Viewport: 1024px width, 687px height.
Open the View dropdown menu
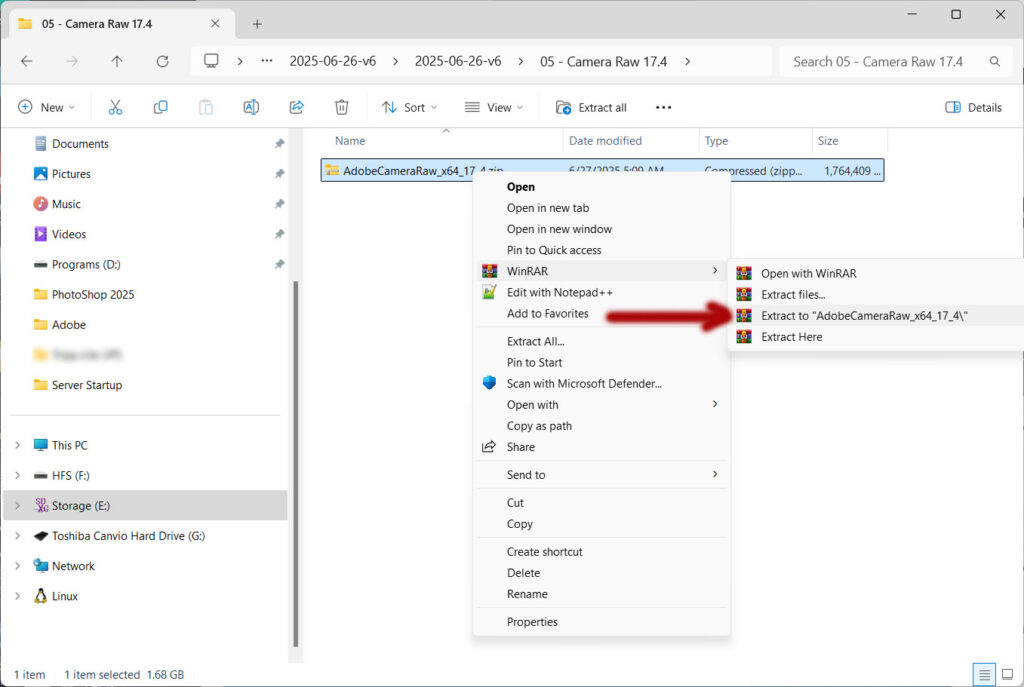494,107
